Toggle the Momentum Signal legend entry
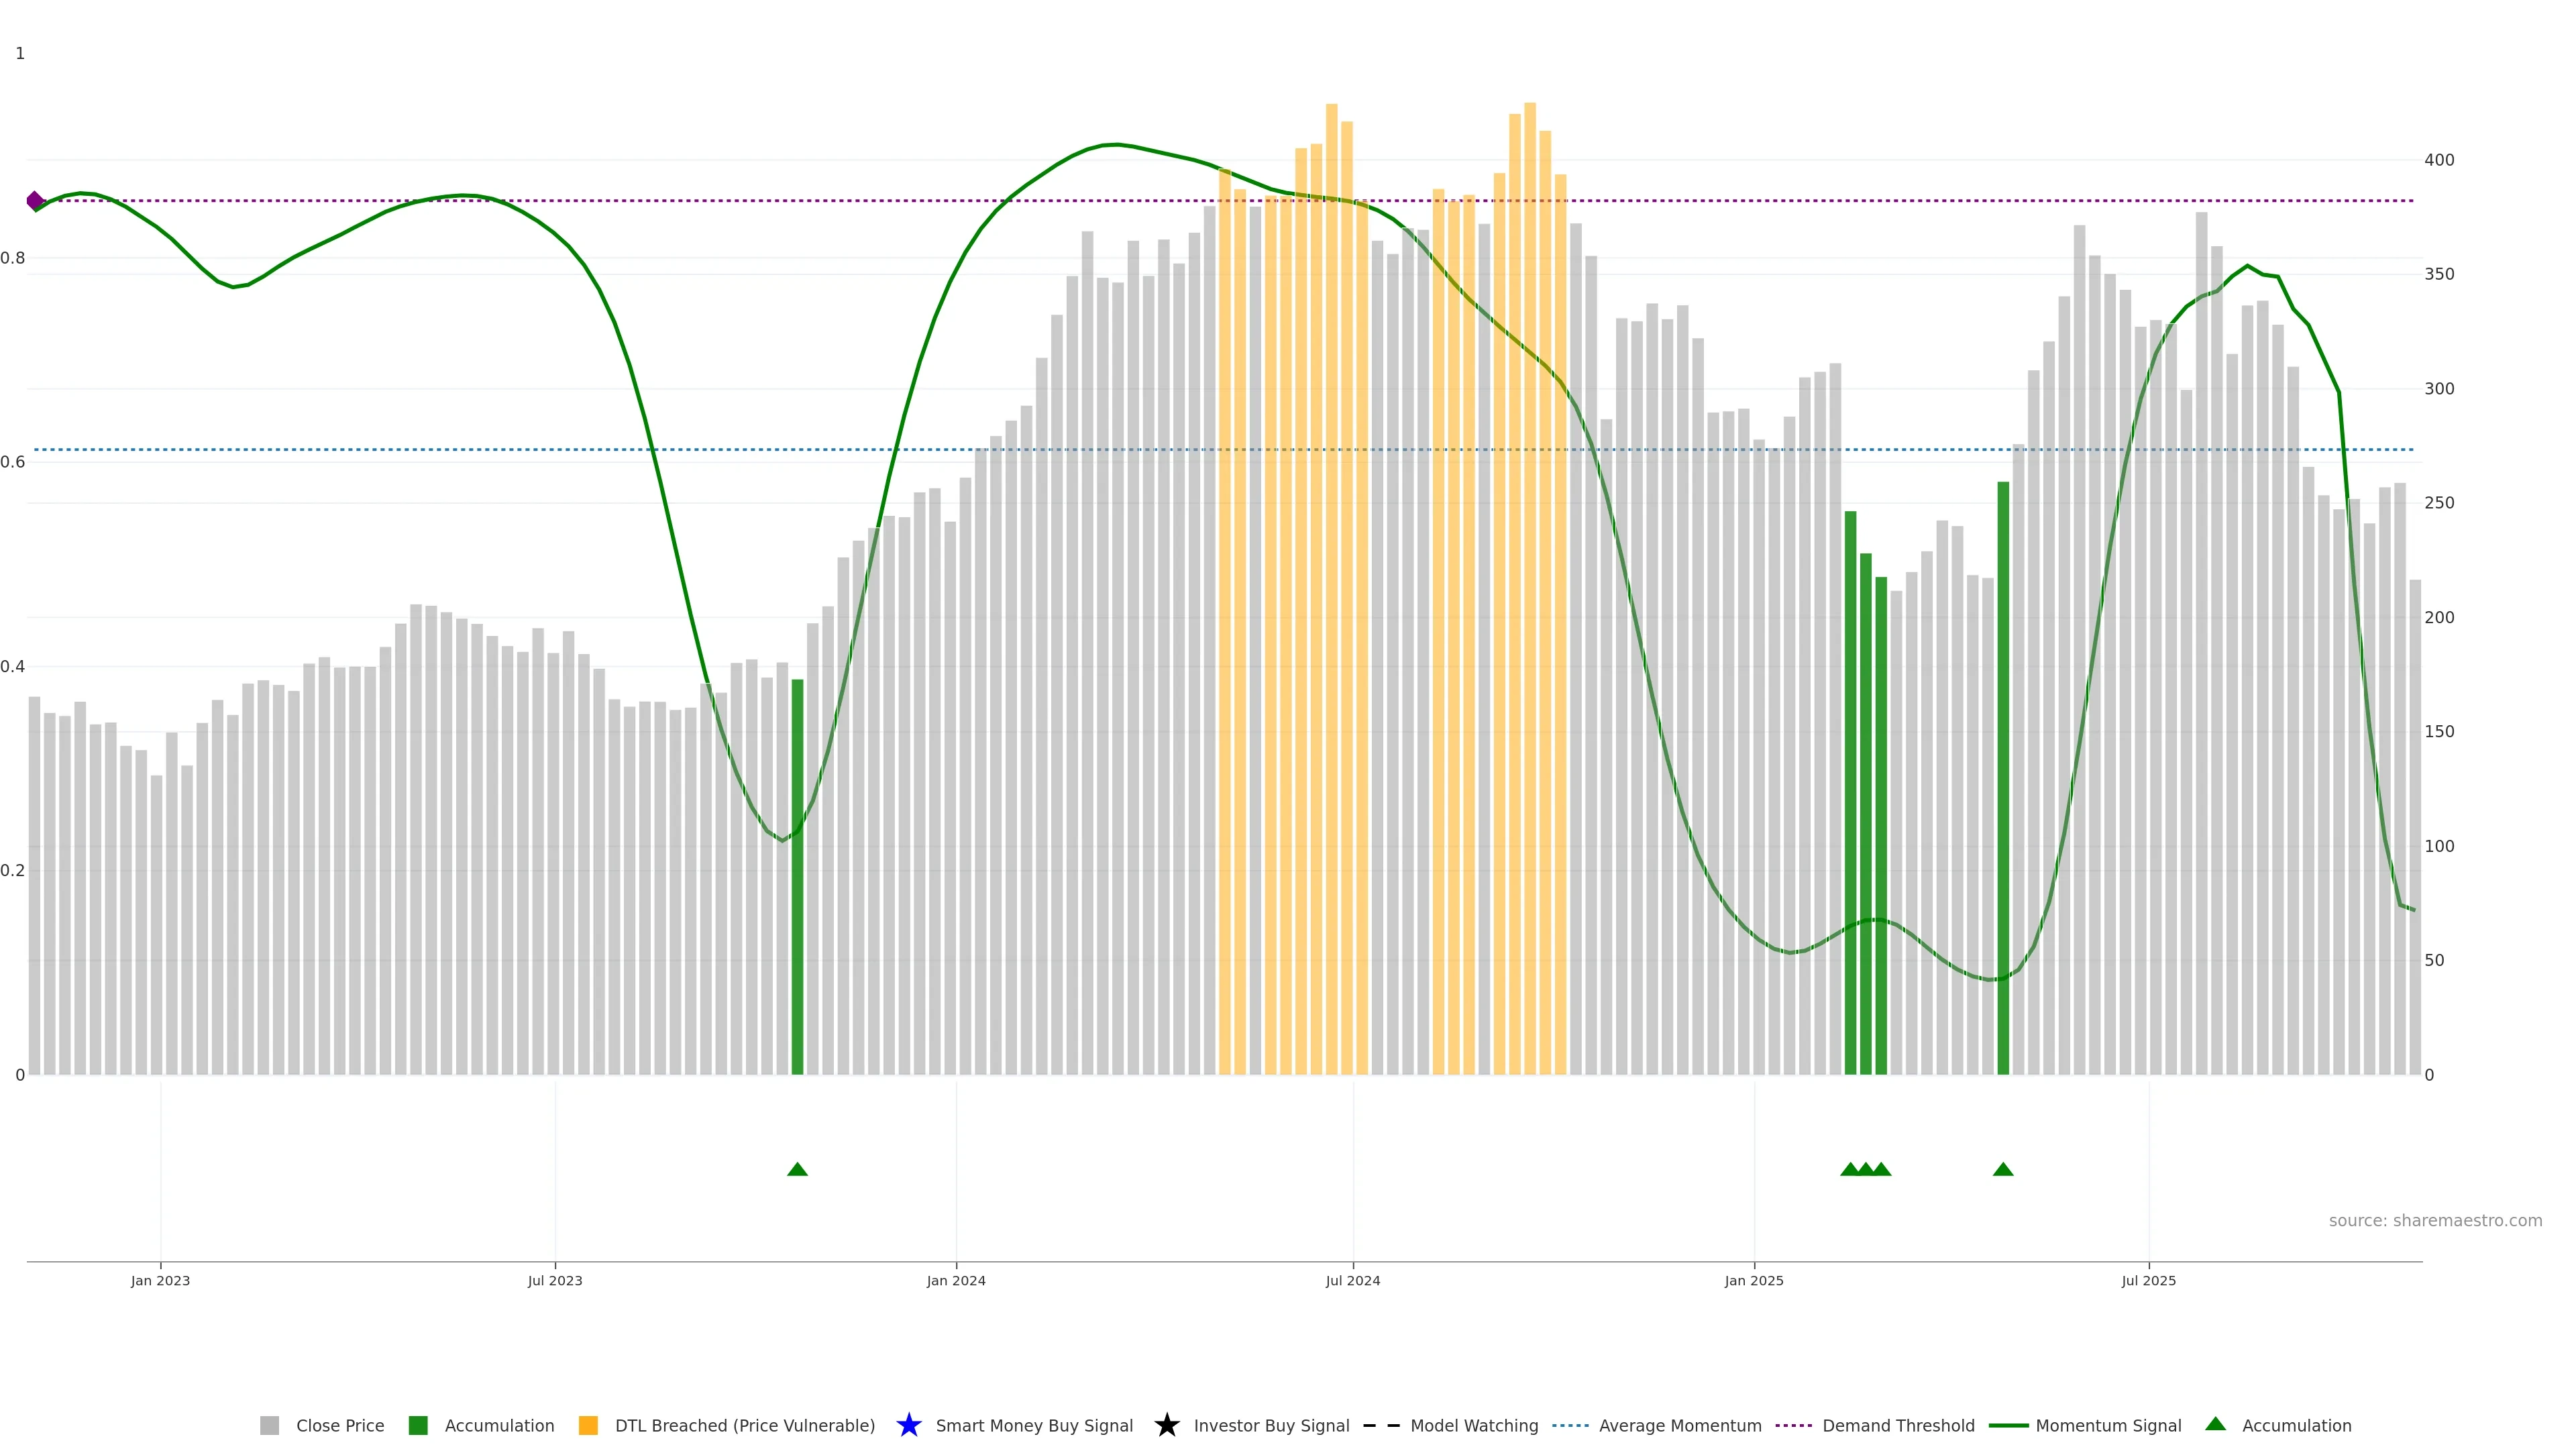The height and width of the screenshot is (1449, 2576). click(x=2108, y=1425)
